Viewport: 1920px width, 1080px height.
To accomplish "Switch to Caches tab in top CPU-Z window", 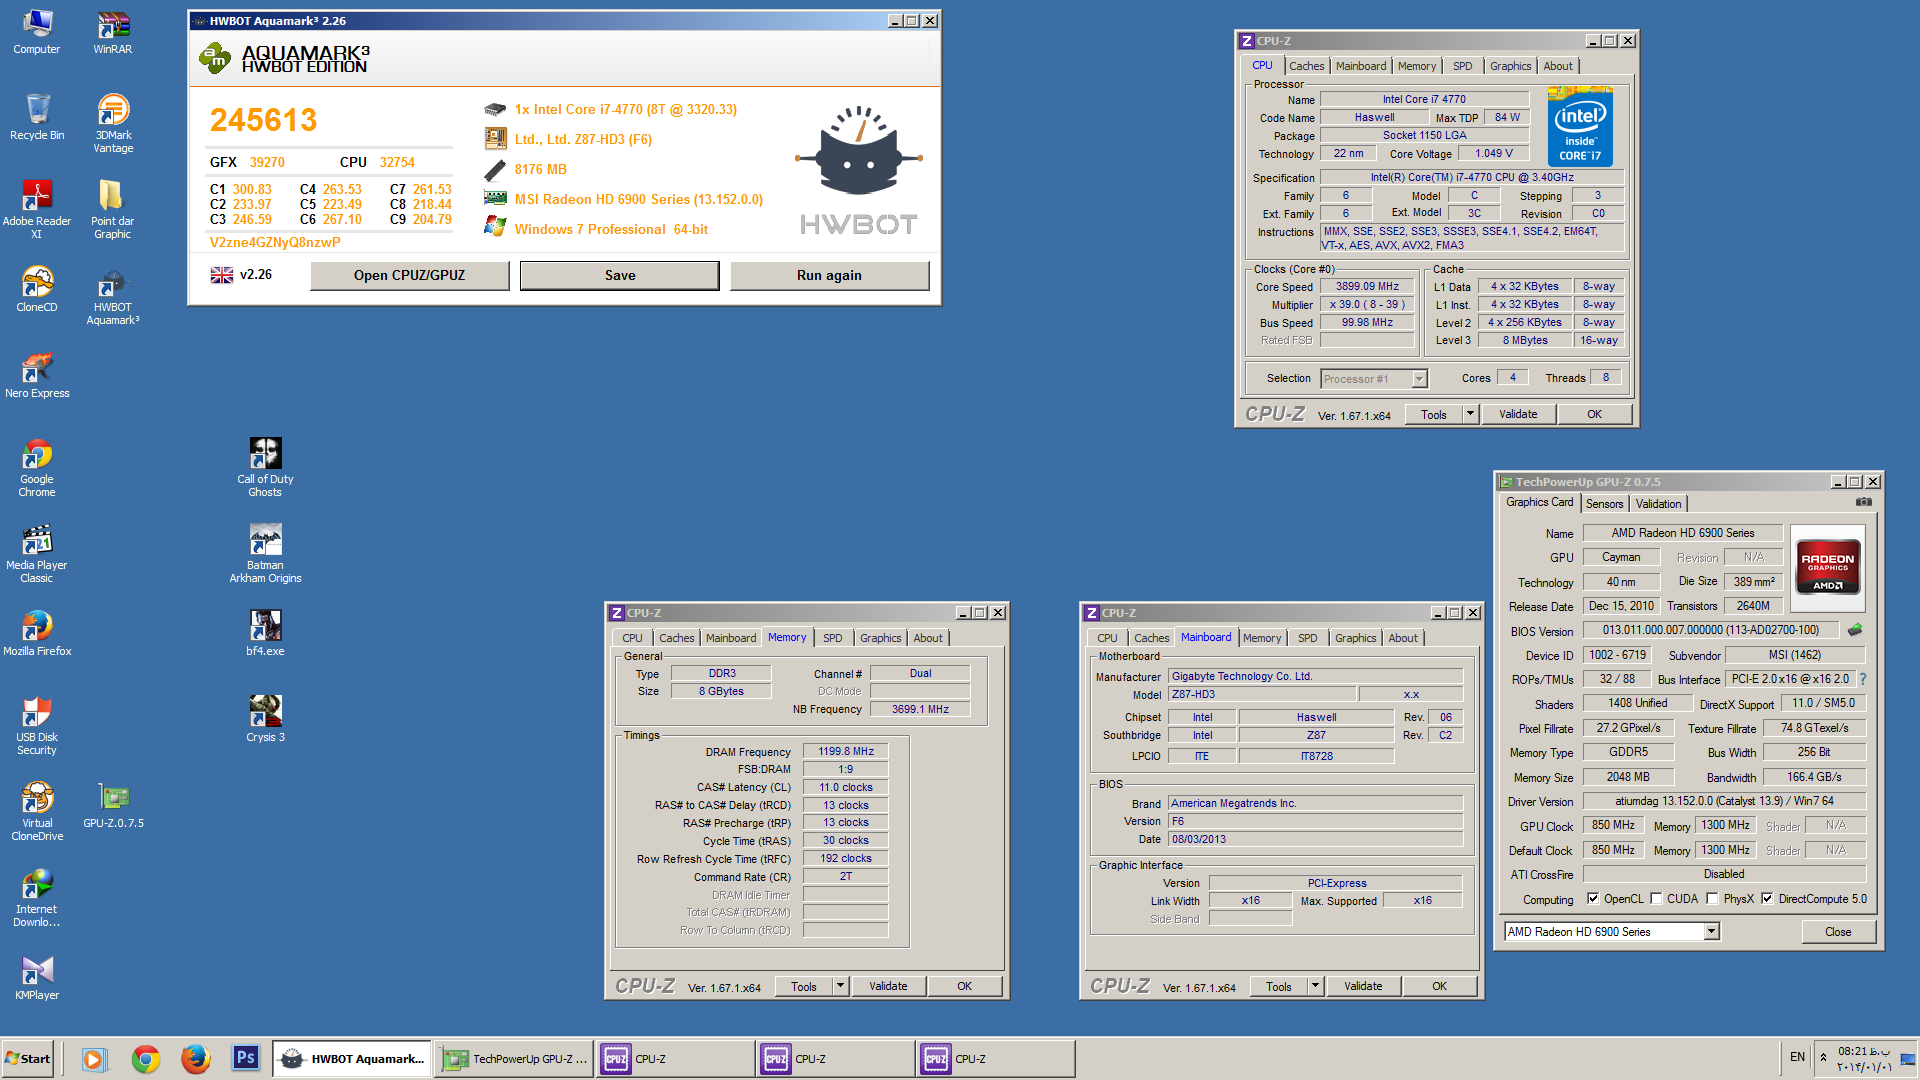I will point(1306,66).
